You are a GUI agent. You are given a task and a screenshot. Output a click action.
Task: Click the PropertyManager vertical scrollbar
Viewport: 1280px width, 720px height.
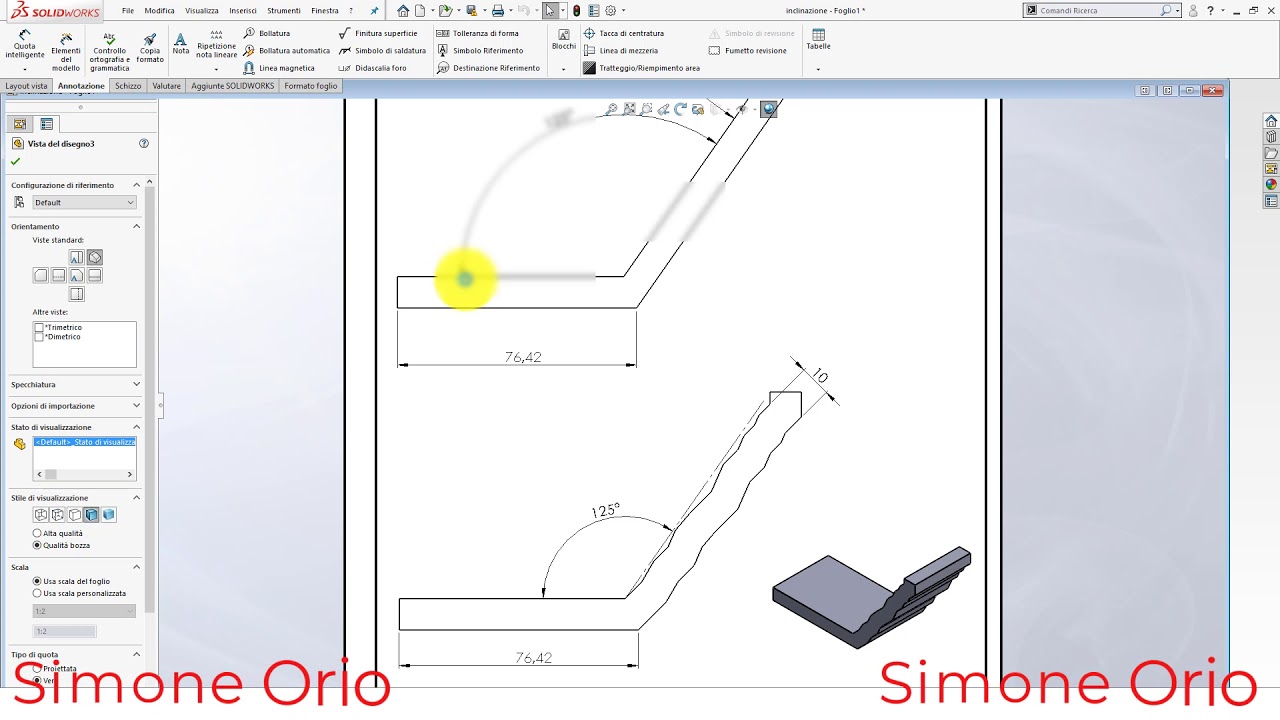pos(150,400)
